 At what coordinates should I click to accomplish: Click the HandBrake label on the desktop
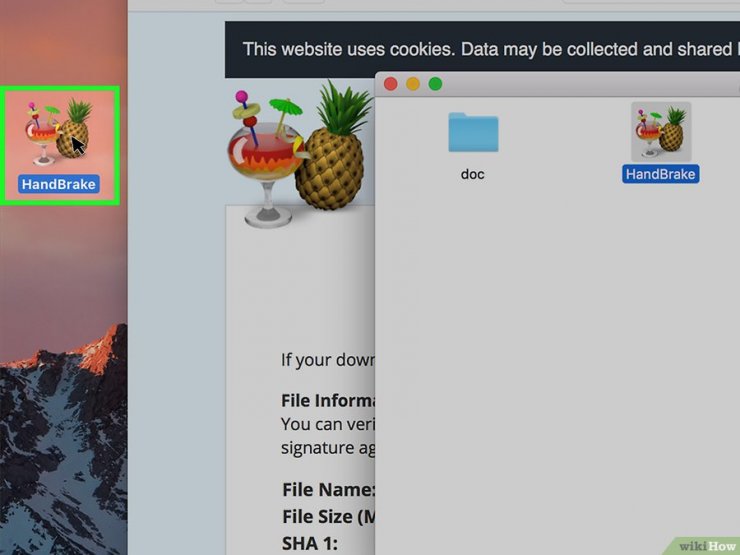(59, 184)
